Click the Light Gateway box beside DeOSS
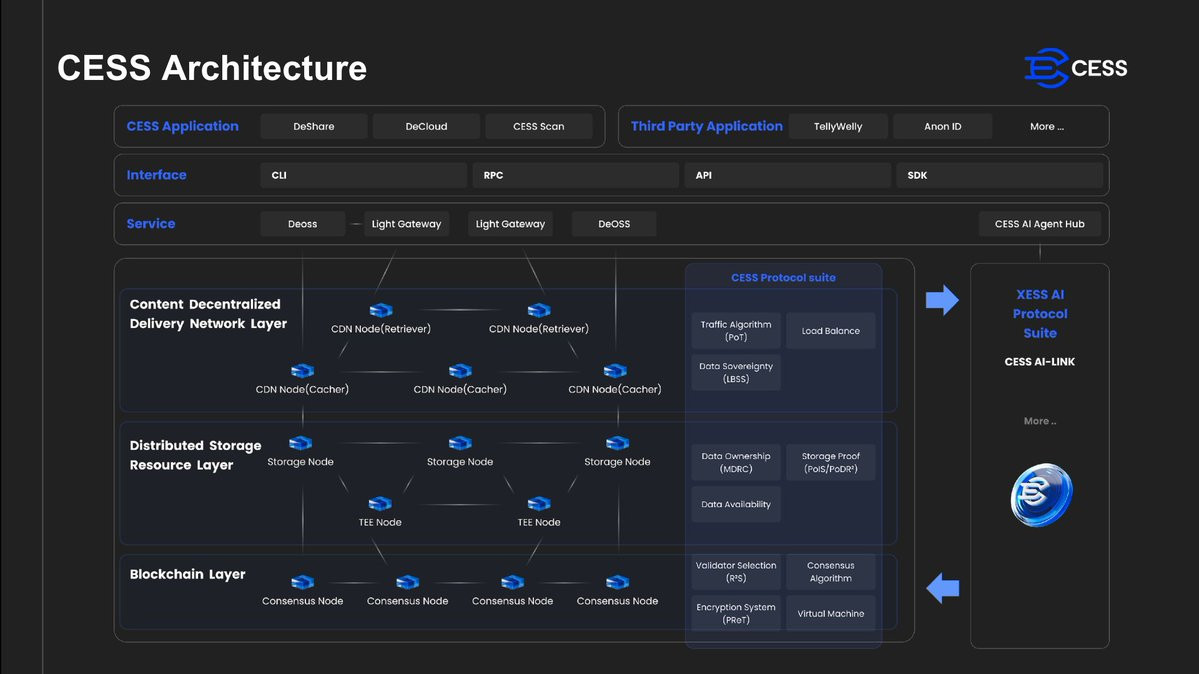This screenshot has width=1199, height=674. pyautogui.click(x=510, y=224)
